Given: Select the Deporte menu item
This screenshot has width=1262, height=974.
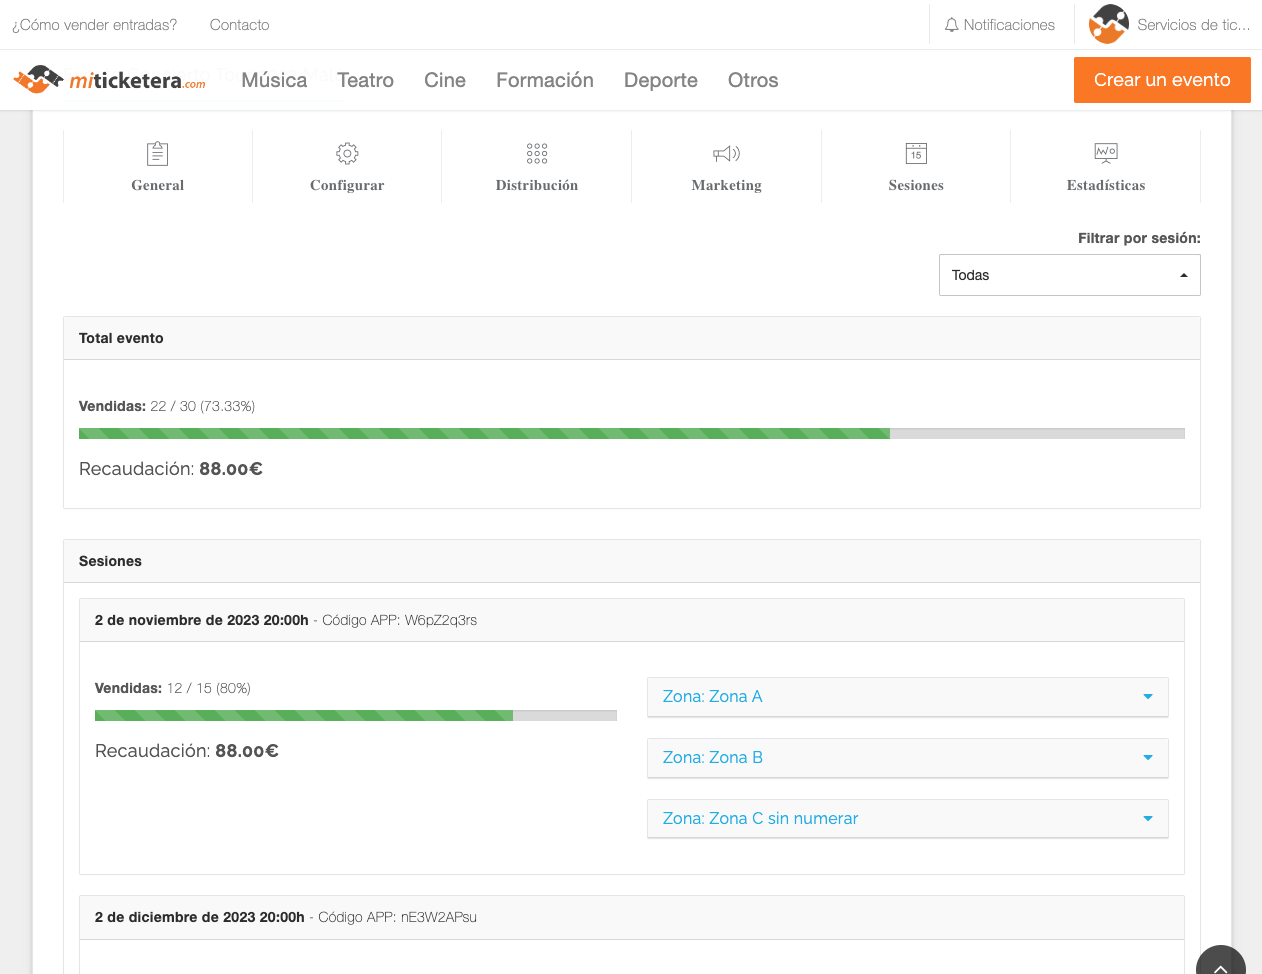Looking at the screenshot, I should (660, 80).
